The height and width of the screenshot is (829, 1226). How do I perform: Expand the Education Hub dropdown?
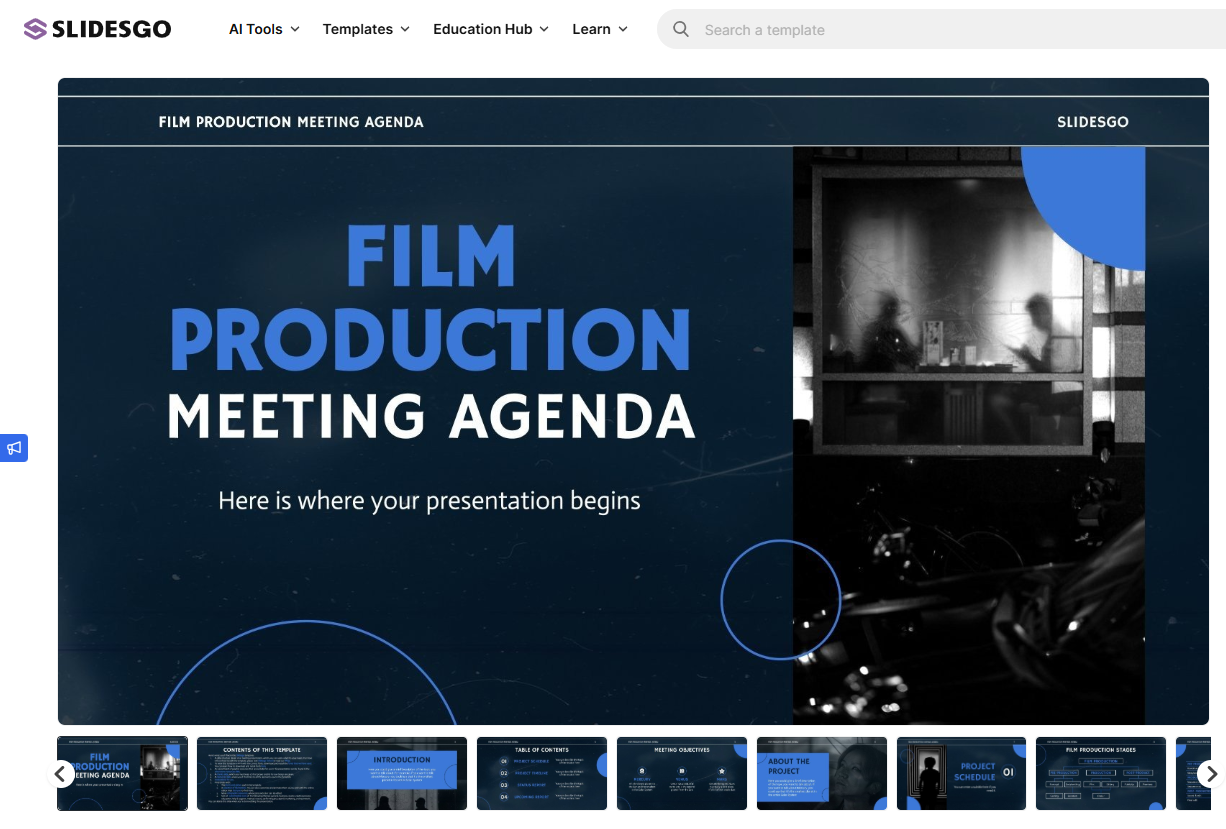pyautogui.click(x=490, y=29)
